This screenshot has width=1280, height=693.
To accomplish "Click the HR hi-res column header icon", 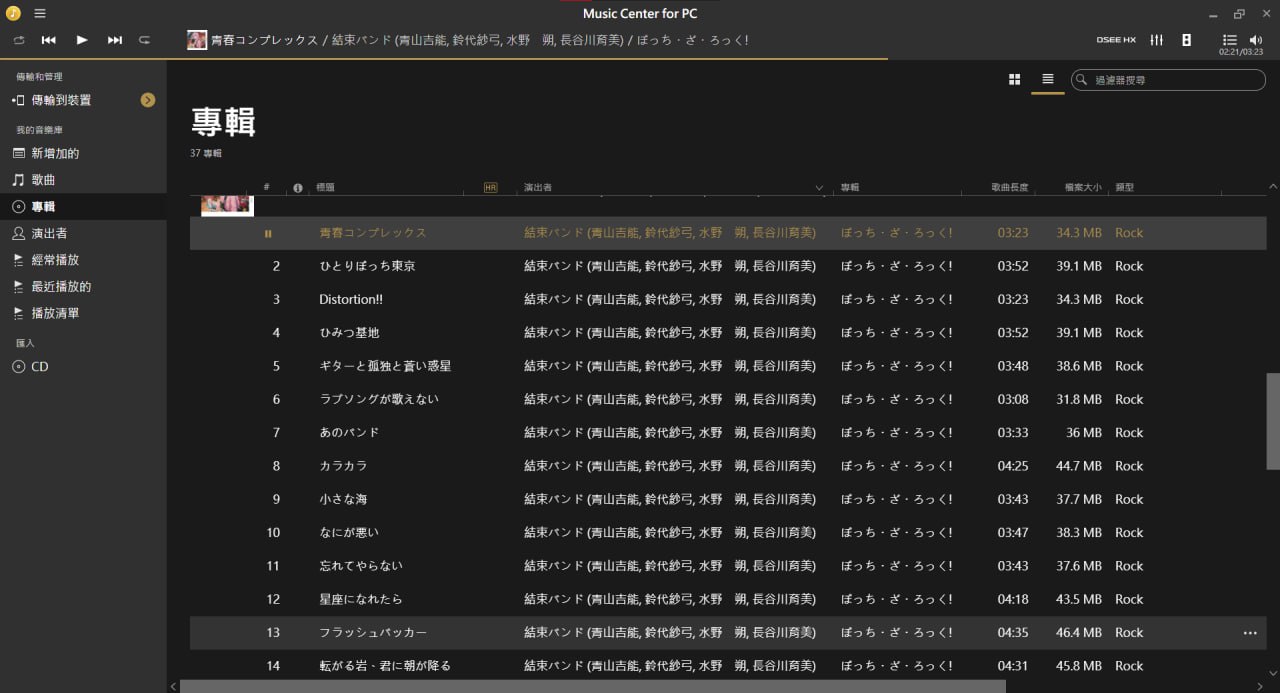I will point(490,187).
